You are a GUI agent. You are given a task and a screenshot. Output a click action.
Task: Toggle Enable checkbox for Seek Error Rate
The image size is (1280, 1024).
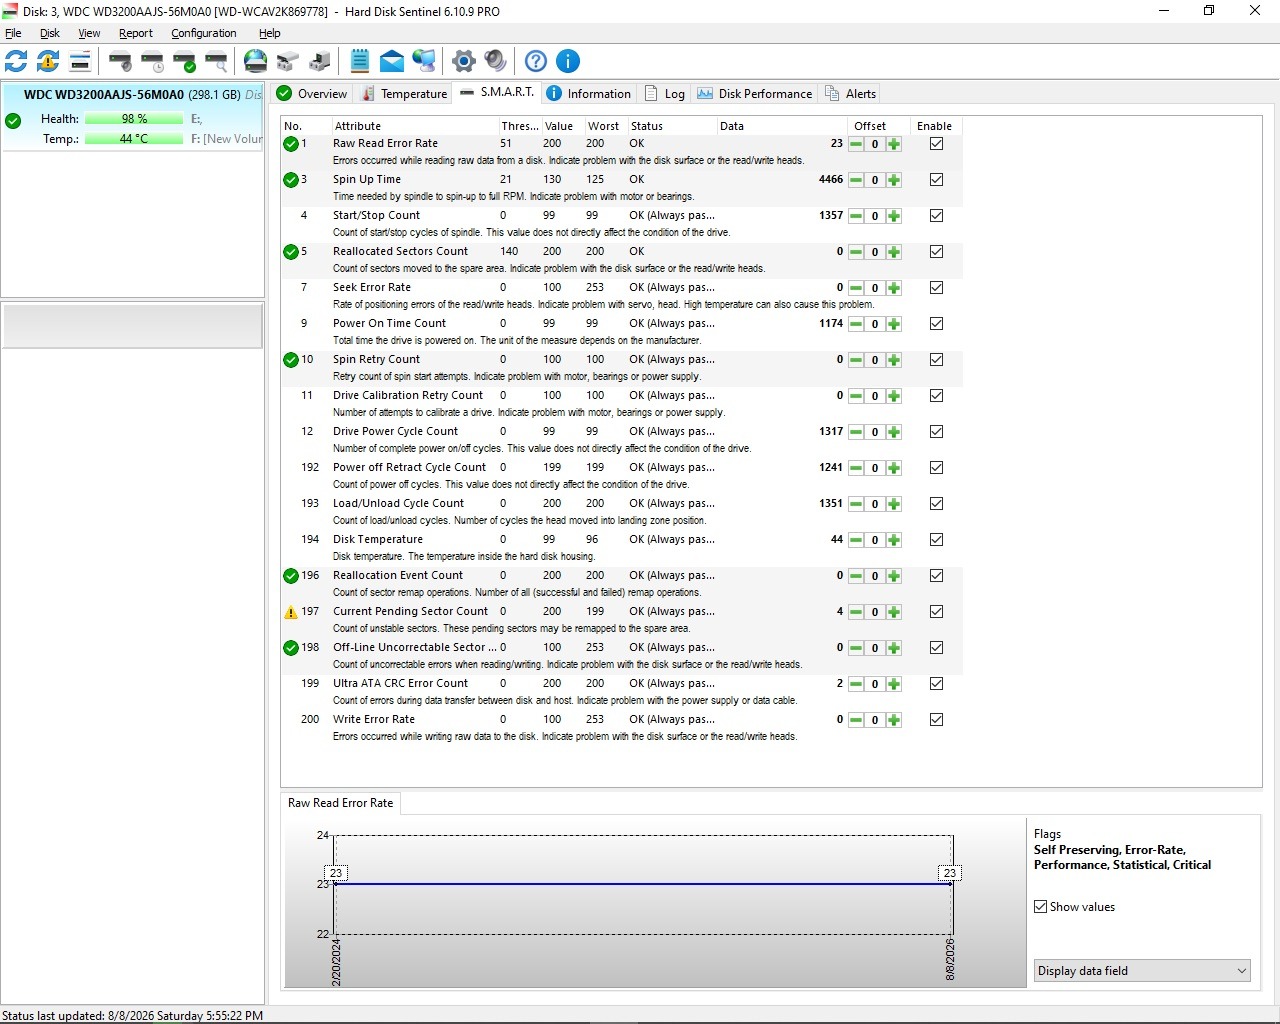936,288
